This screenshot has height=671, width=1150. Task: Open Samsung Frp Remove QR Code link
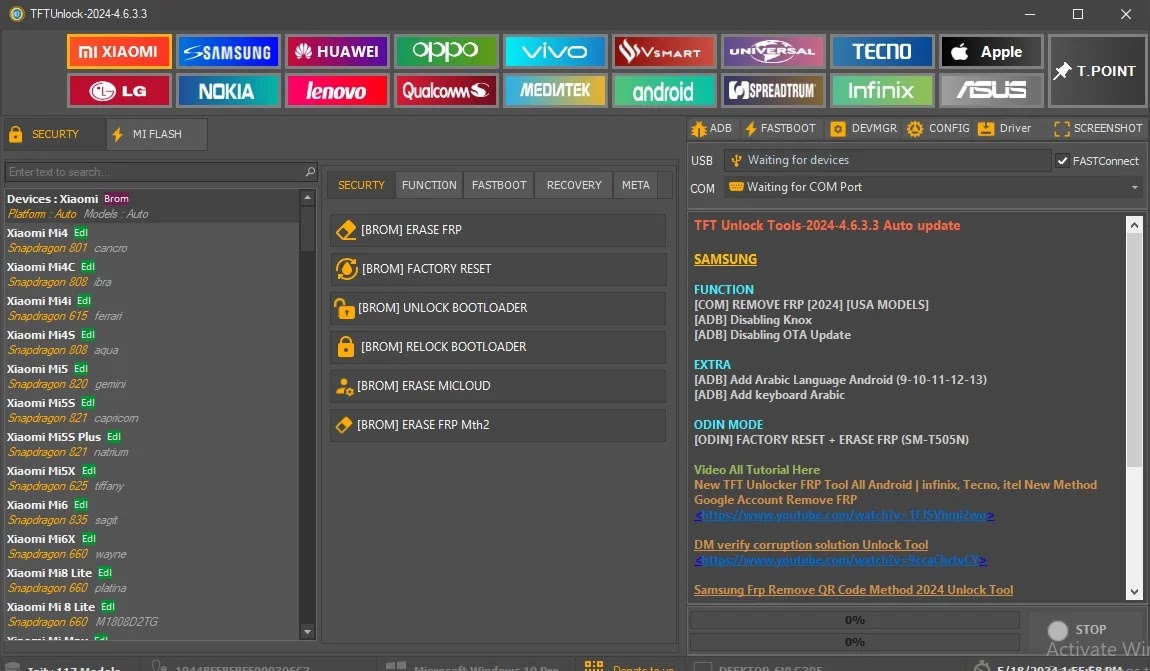click(854, 590)
